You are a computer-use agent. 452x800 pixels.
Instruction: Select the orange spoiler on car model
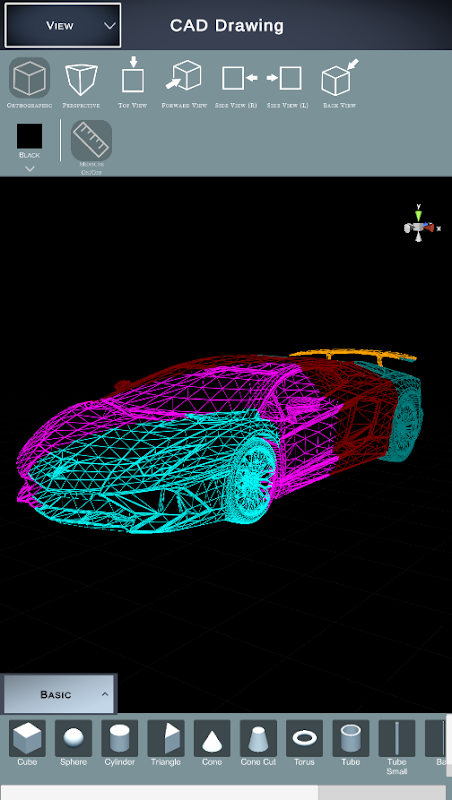353,355
